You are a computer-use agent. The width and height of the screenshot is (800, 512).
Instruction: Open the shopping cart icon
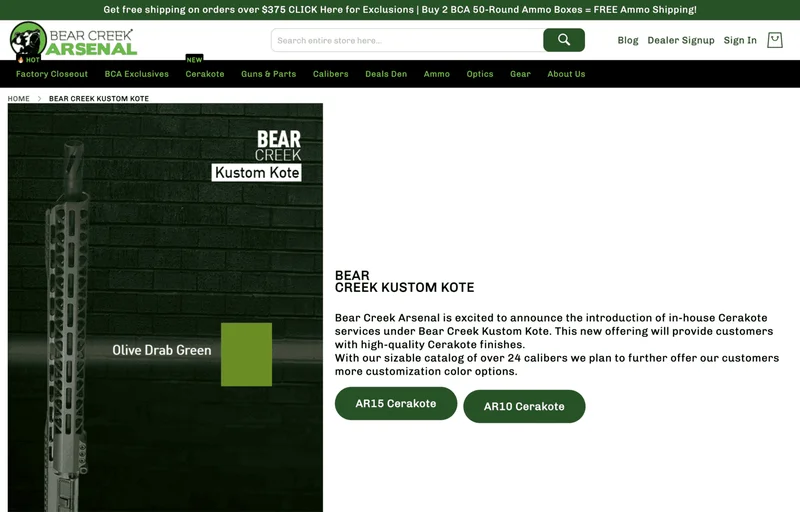(774, 40)
